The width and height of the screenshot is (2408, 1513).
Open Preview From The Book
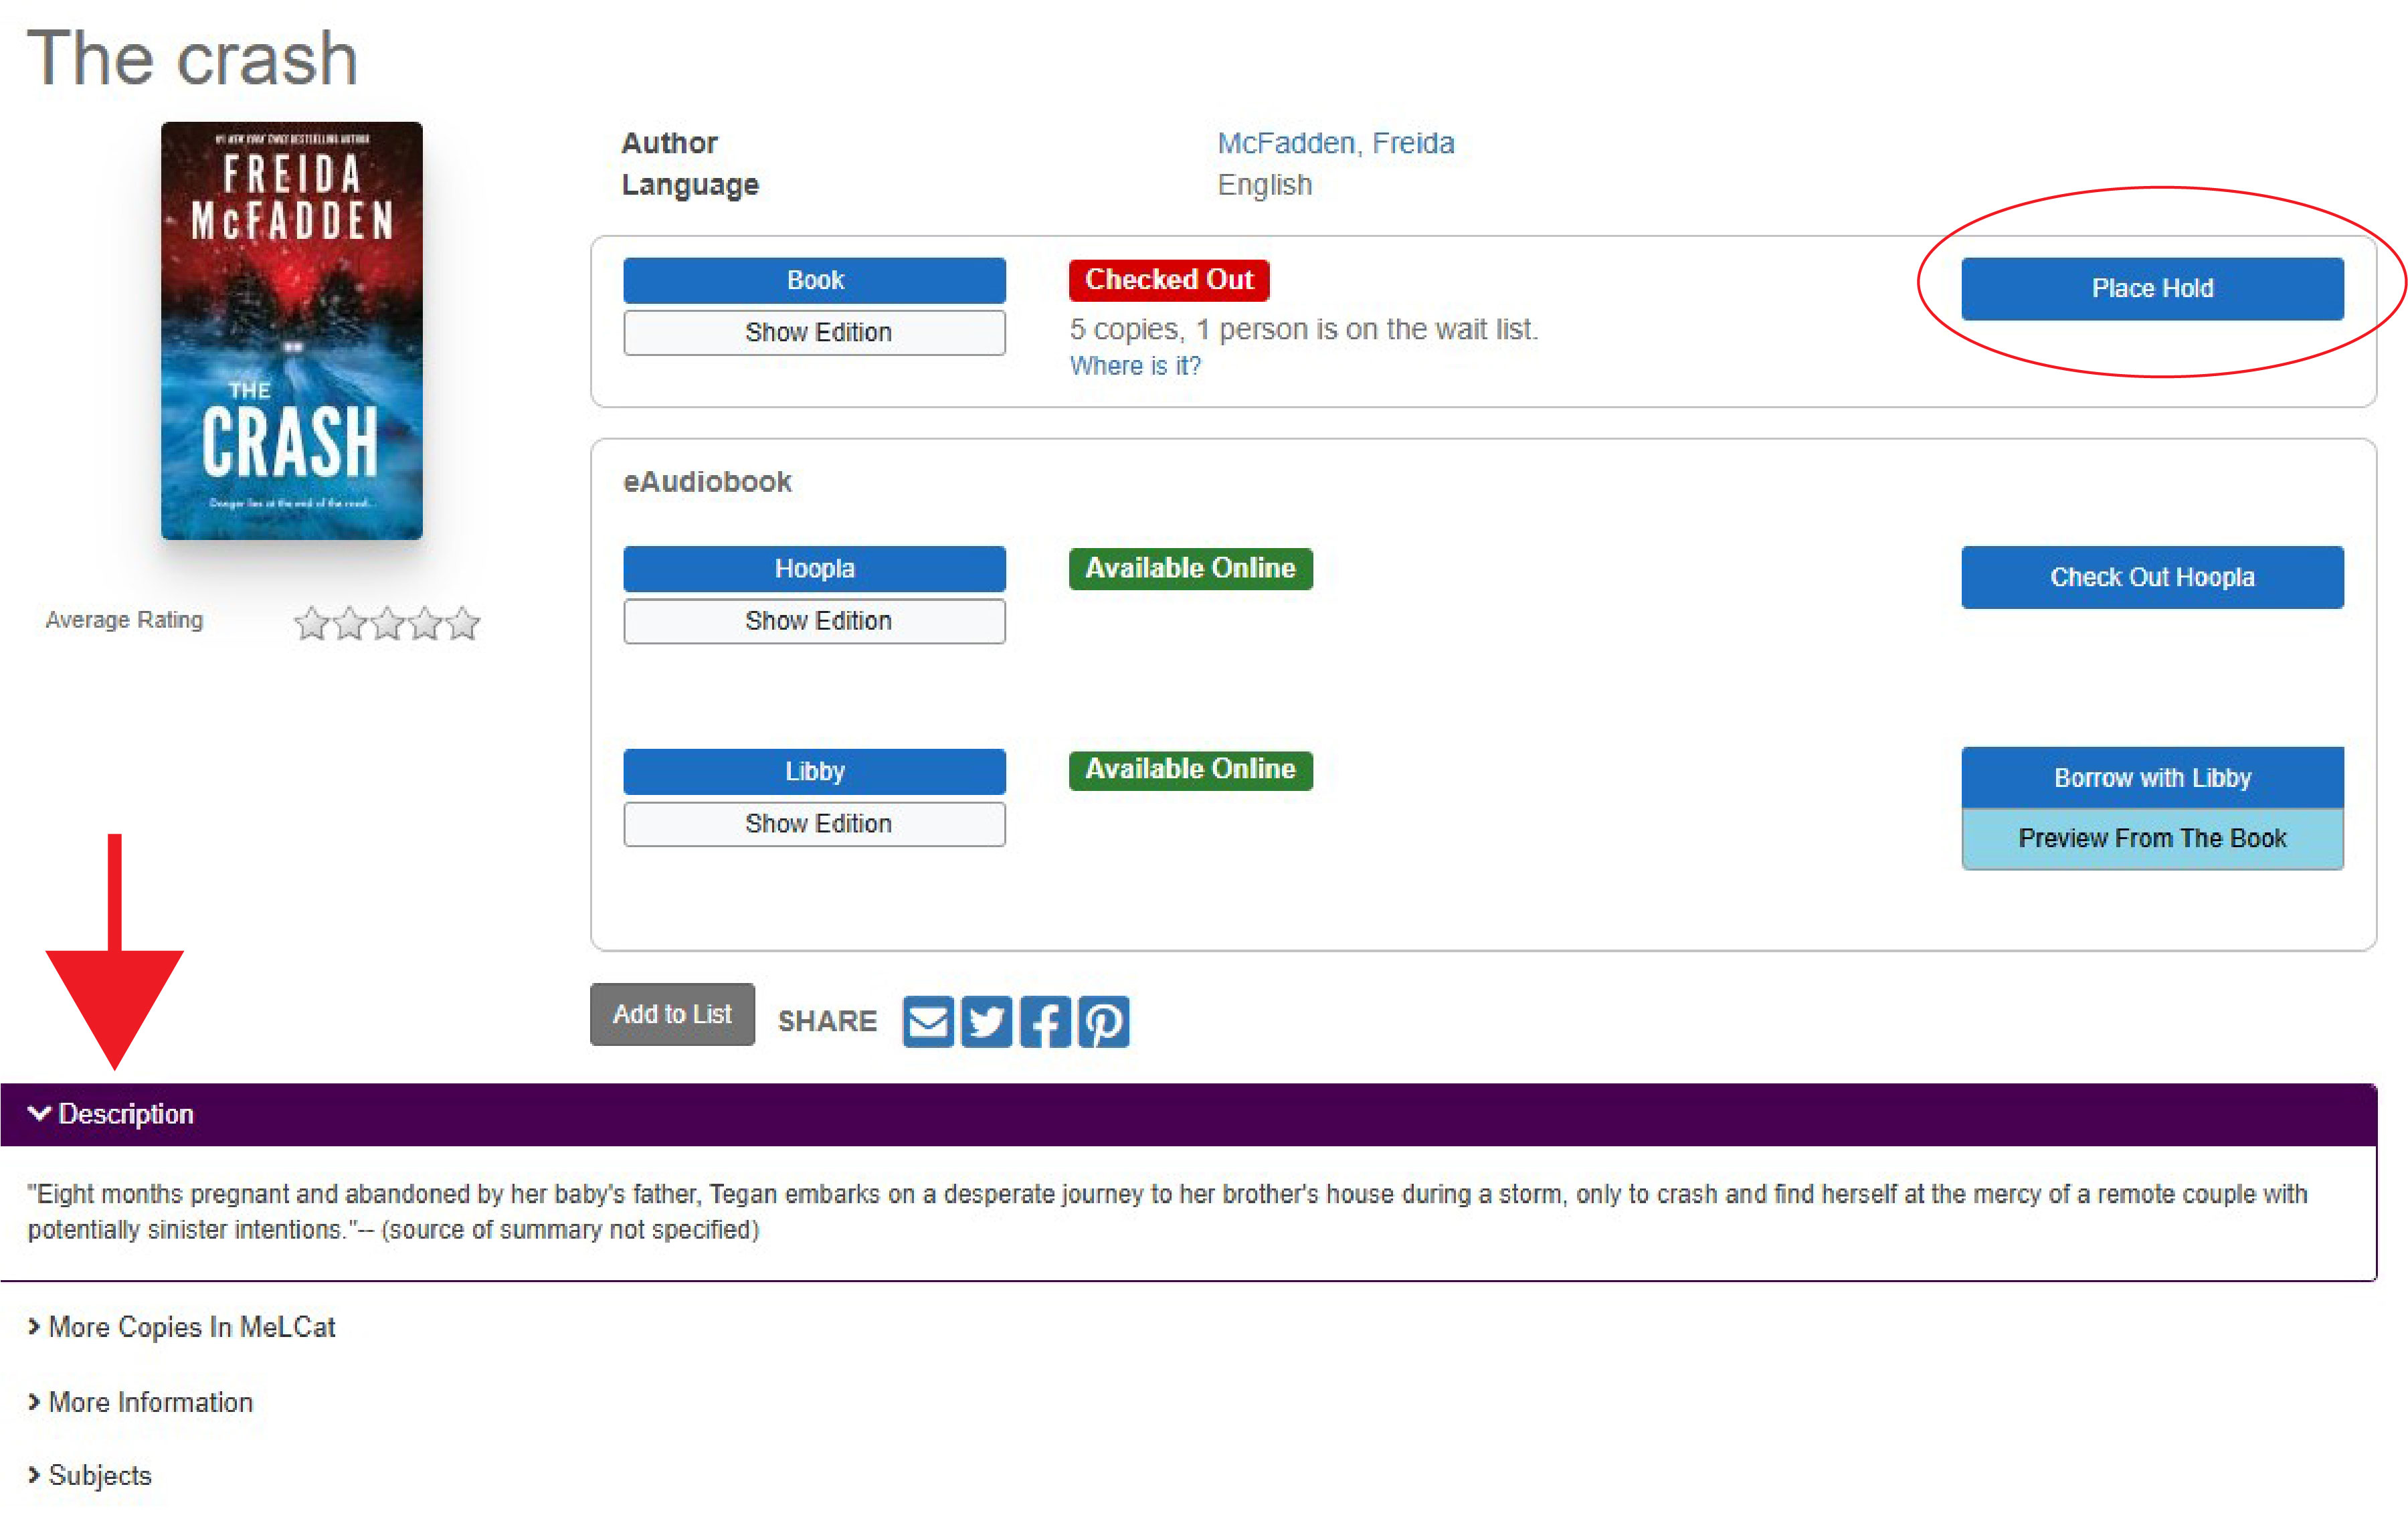pos(2152,838)
